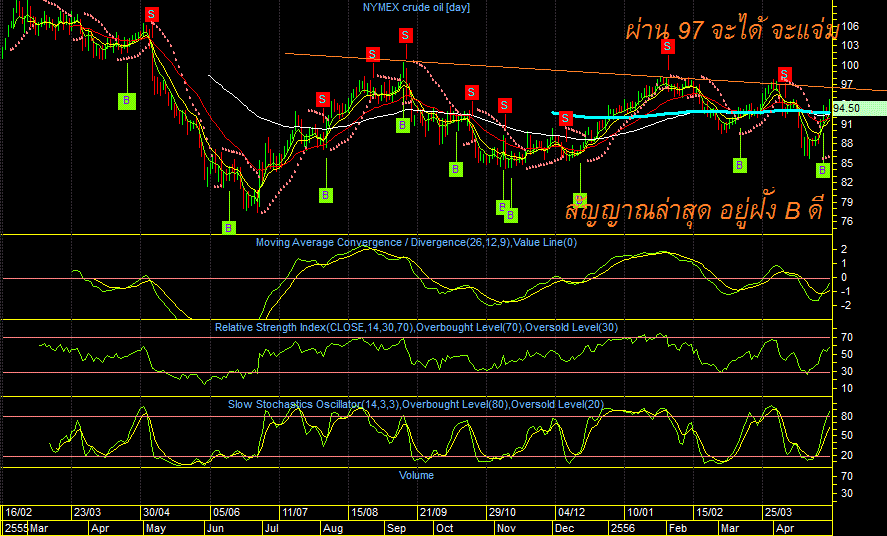Click the B buy marker in October
This screenshot has height=536, width=887.
456,168
